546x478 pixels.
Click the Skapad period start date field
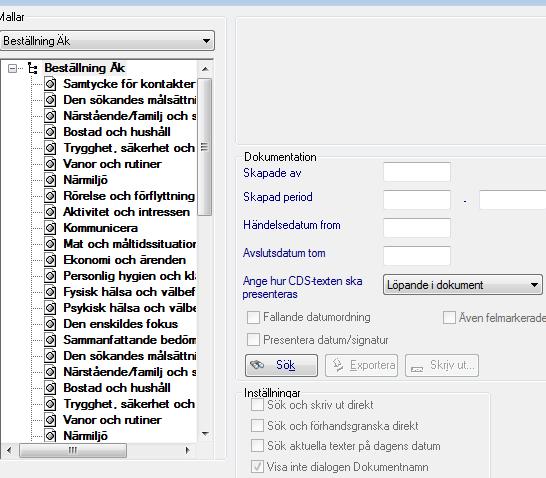pos(417,200)
